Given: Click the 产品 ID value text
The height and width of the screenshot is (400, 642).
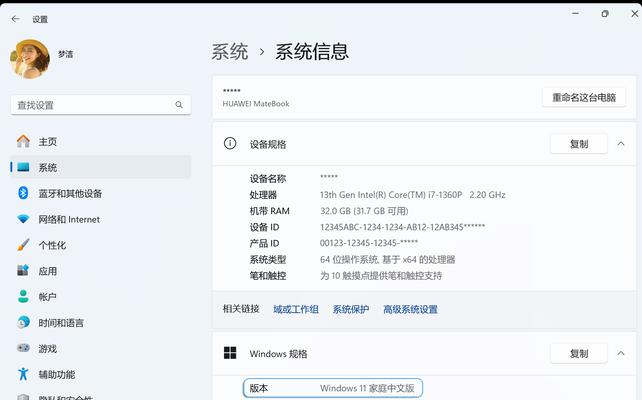Looking at the screenshot, I should pos(368,243).
